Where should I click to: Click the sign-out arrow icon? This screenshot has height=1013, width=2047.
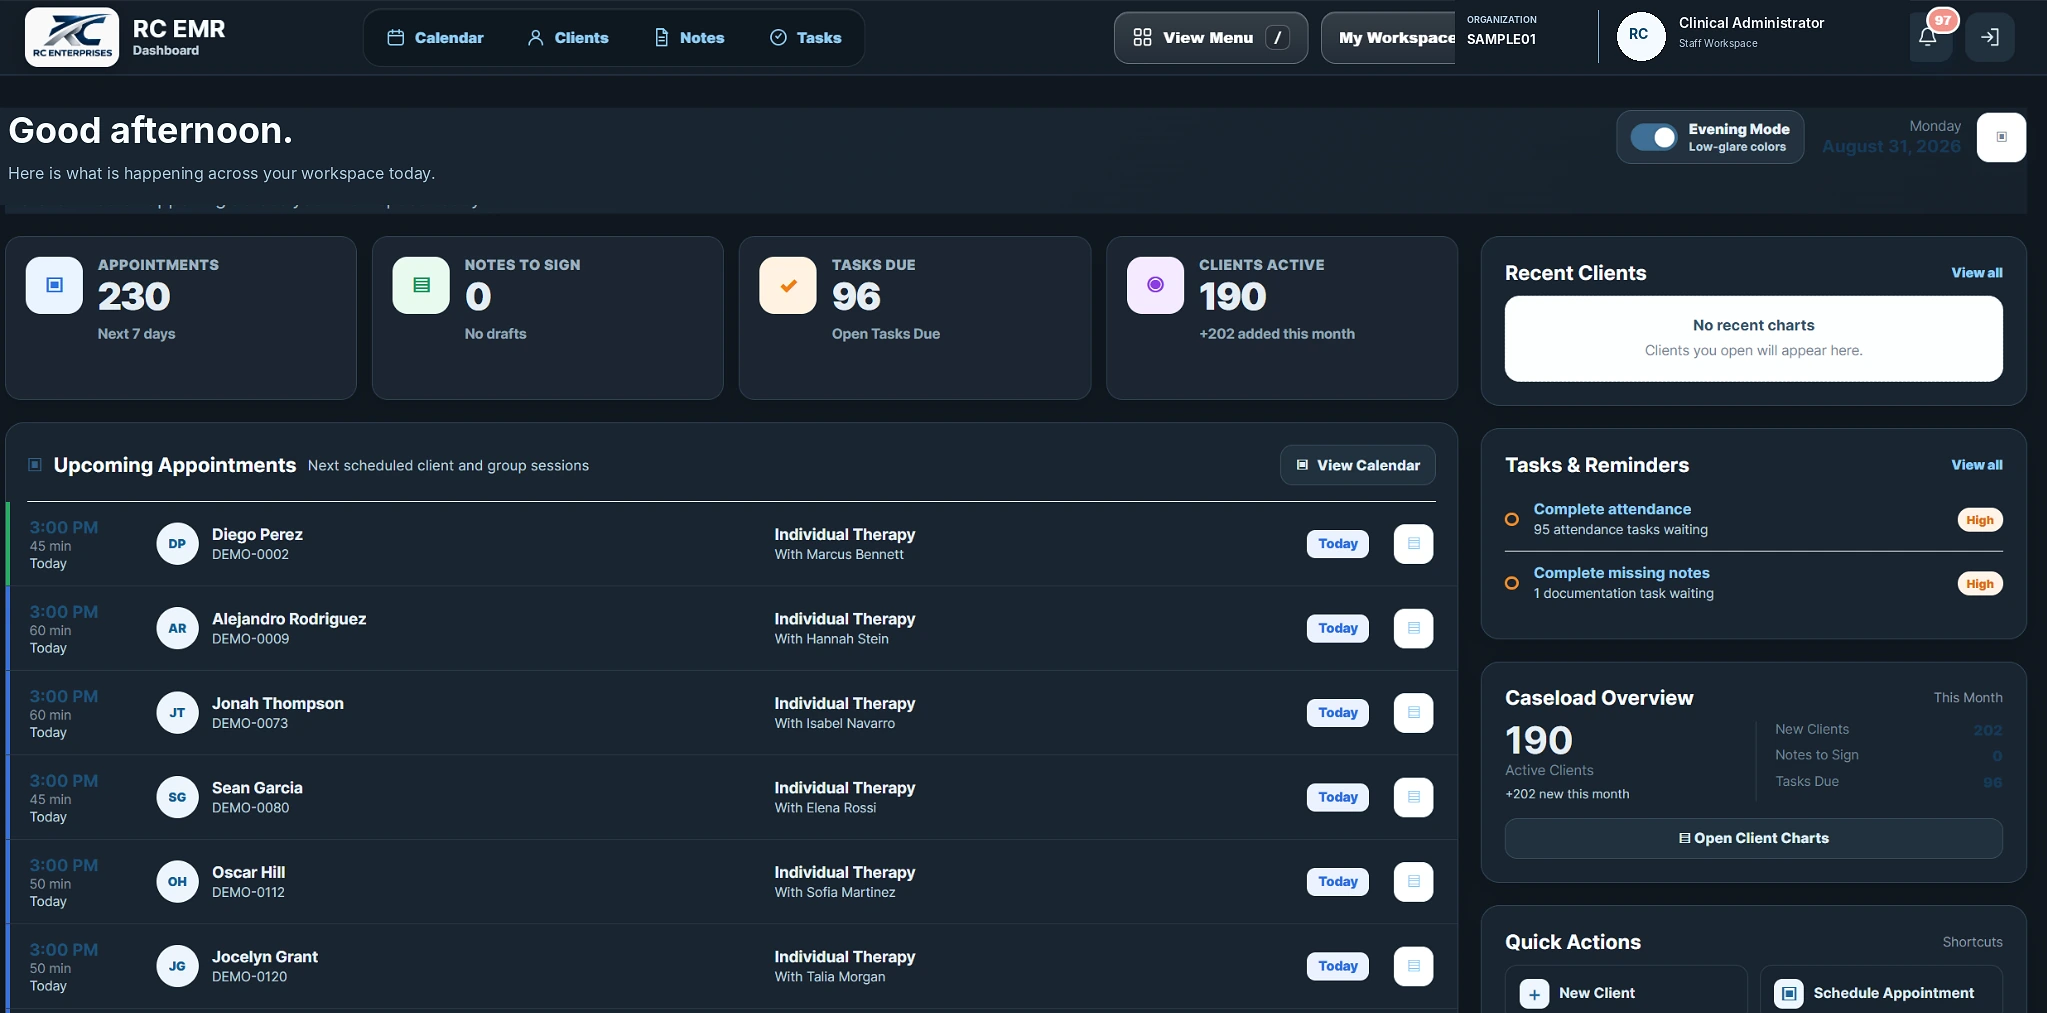point(1990,37)
